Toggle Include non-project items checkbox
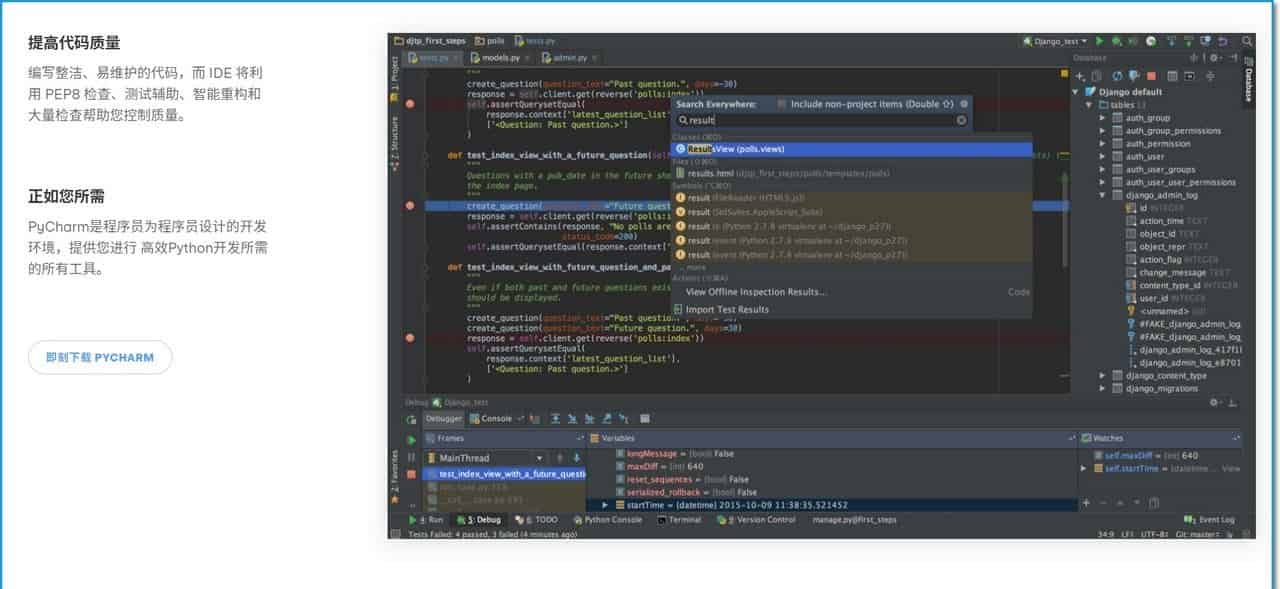Viewport: 1280px width, 589px height. pos(782,103)
